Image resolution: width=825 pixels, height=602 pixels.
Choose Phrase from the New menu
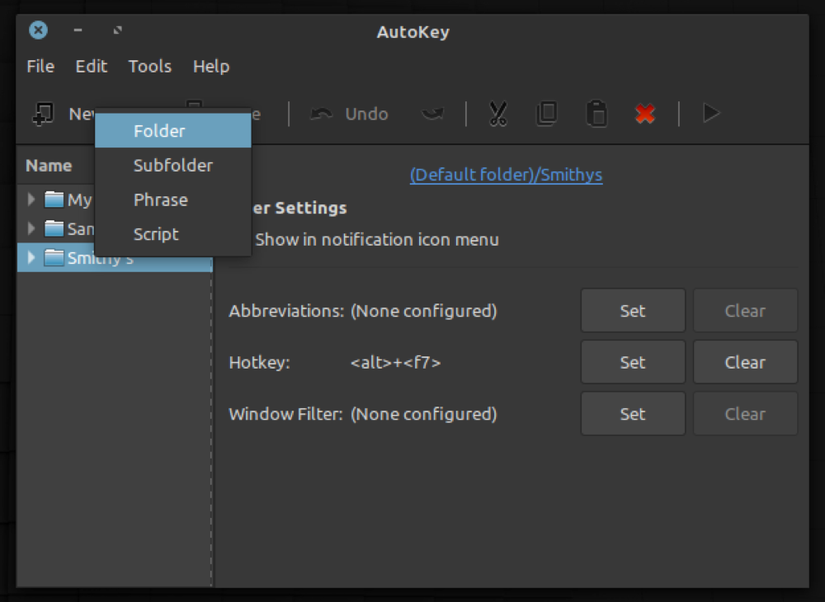click(x=160, y=199)
